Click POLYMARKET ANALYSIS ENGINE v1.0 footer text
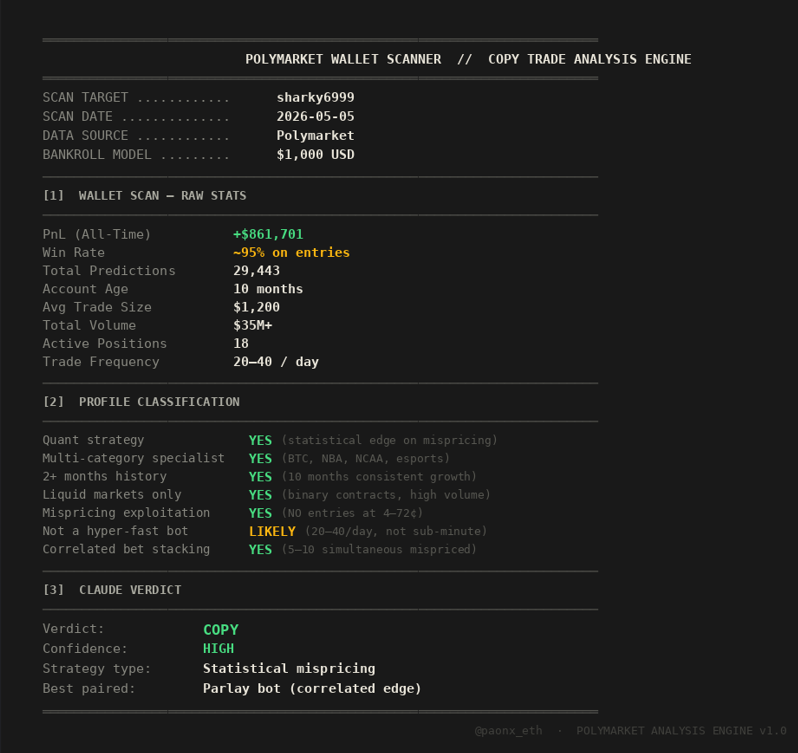 (681, 731)
